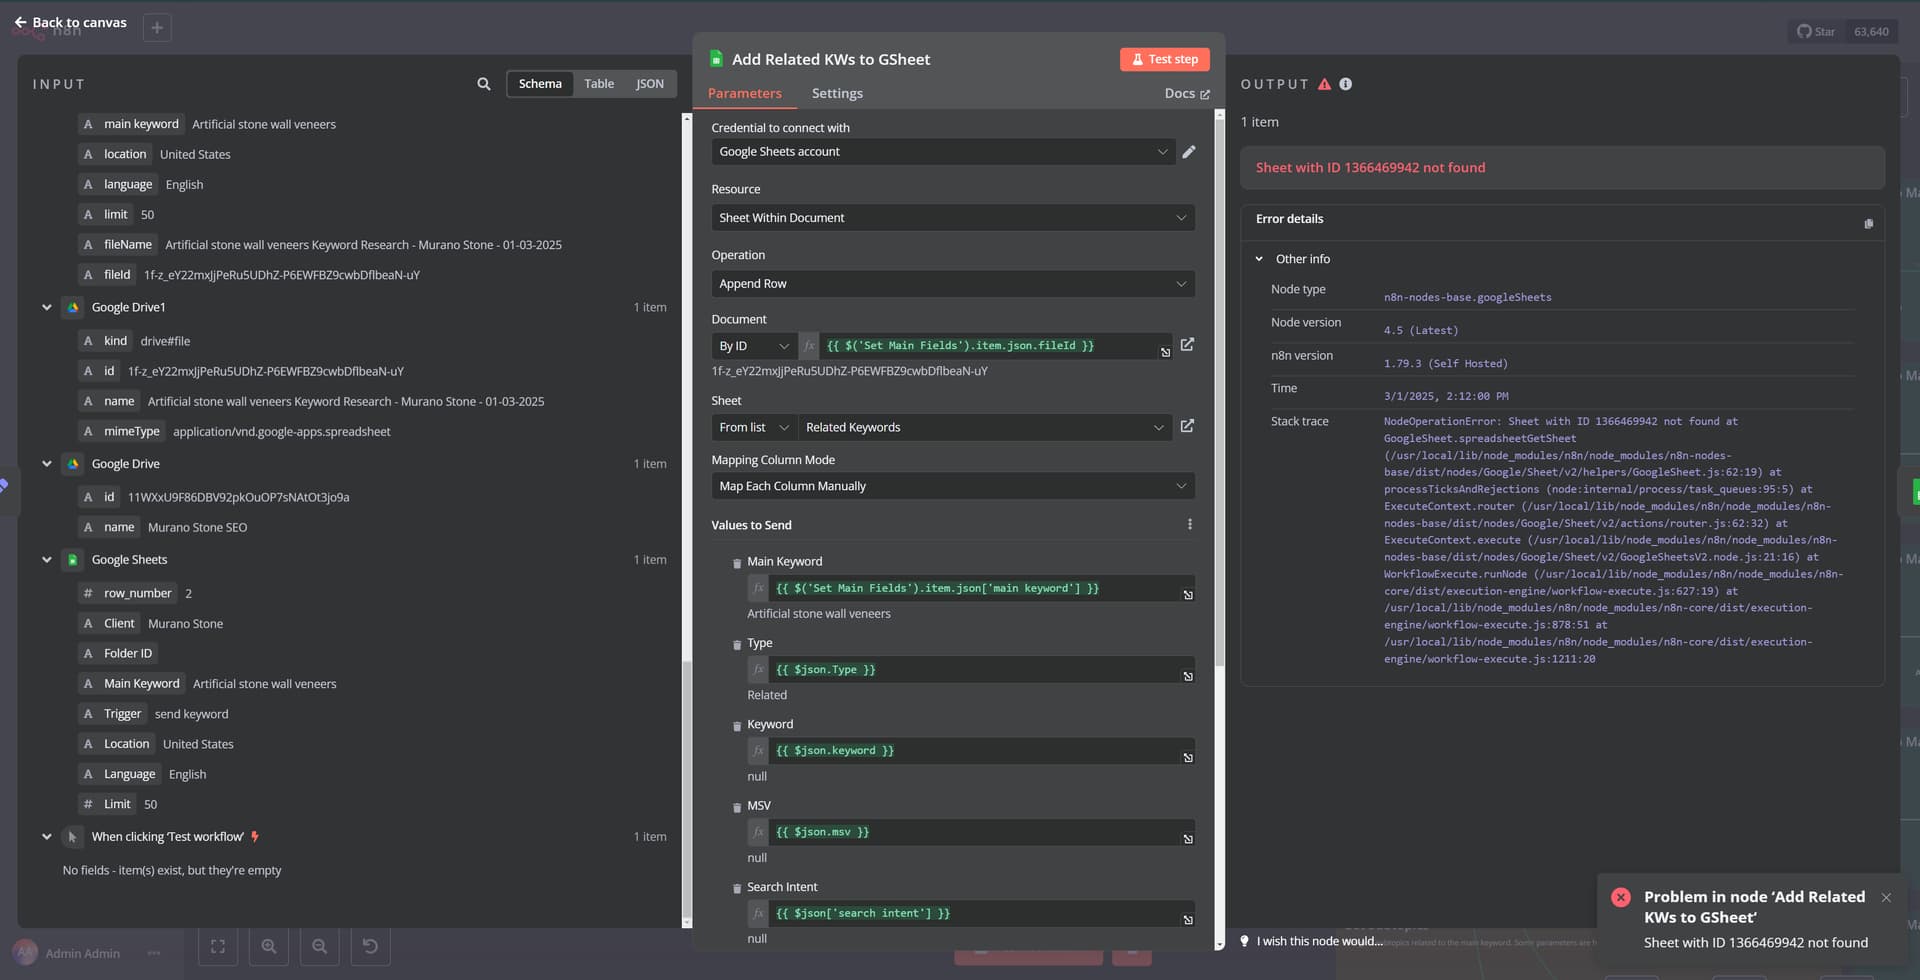Click the Test step button
Screen dimensions: 1920x980
[1164, 59]
